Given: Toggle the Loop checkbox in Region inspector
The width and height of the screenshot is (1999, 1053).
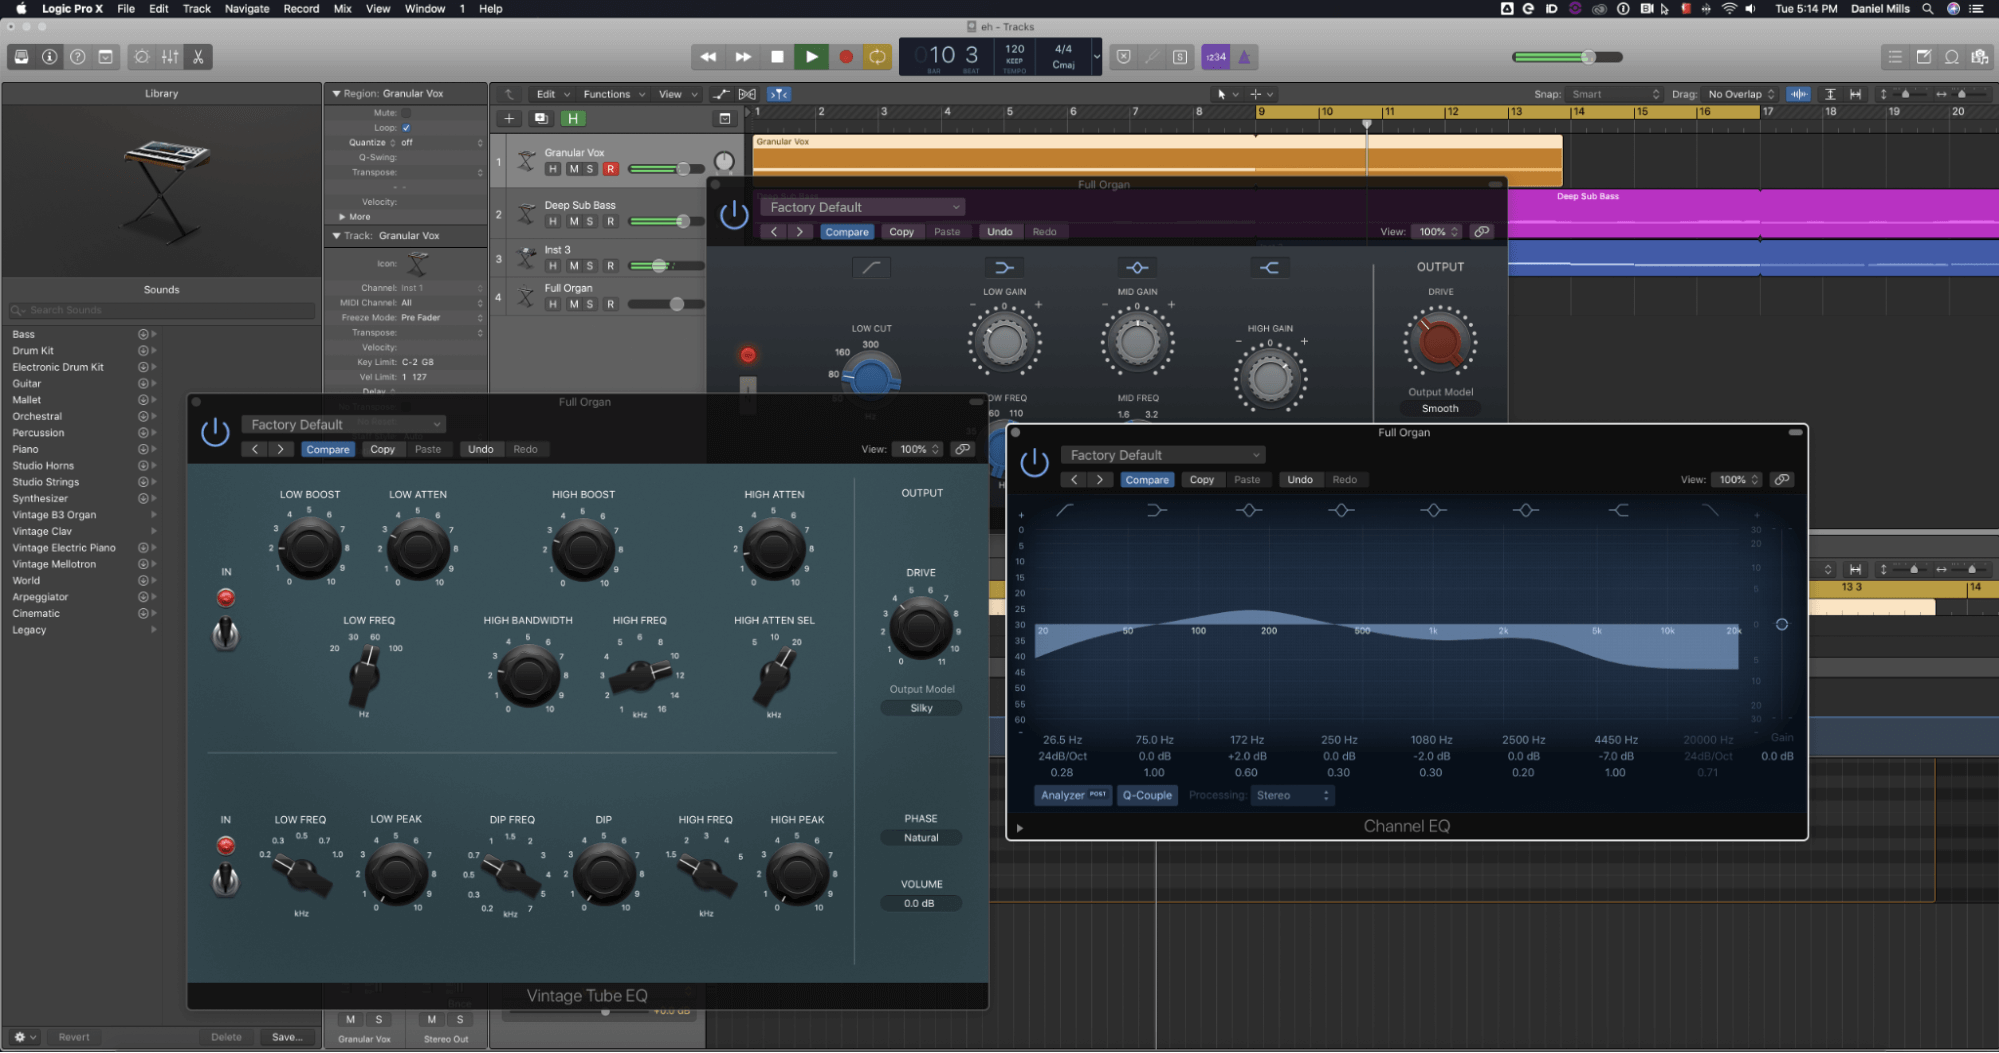Looking at the screenshot, I should point(406,128).
